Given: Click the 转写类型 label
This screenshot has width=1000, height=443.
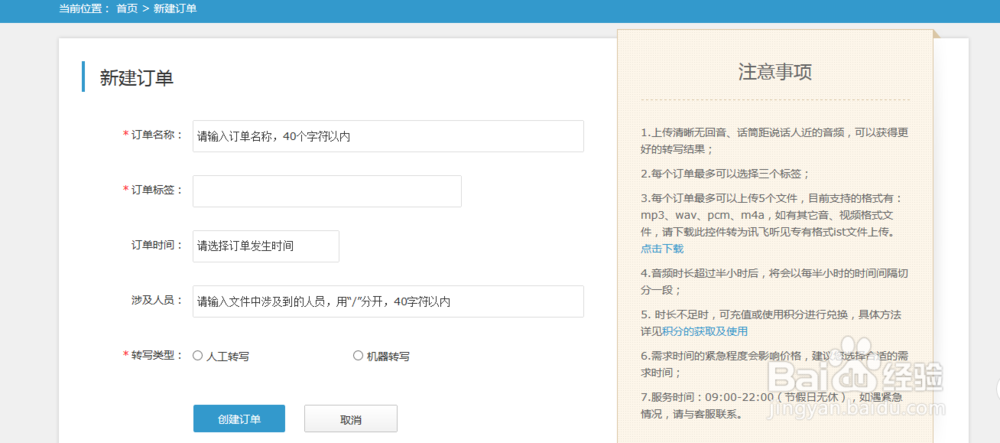Looking at the screenshot, I should pyautogui.click(x=156, y=355).
